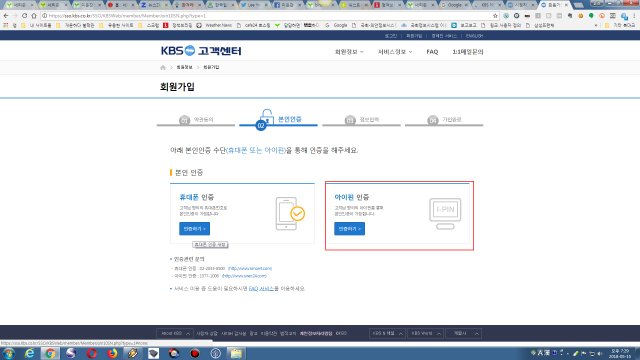Bookmark this page with the star icon
The width and height of the screenshot is (640, 360).
pyautogui.click(x=495, y=16)
